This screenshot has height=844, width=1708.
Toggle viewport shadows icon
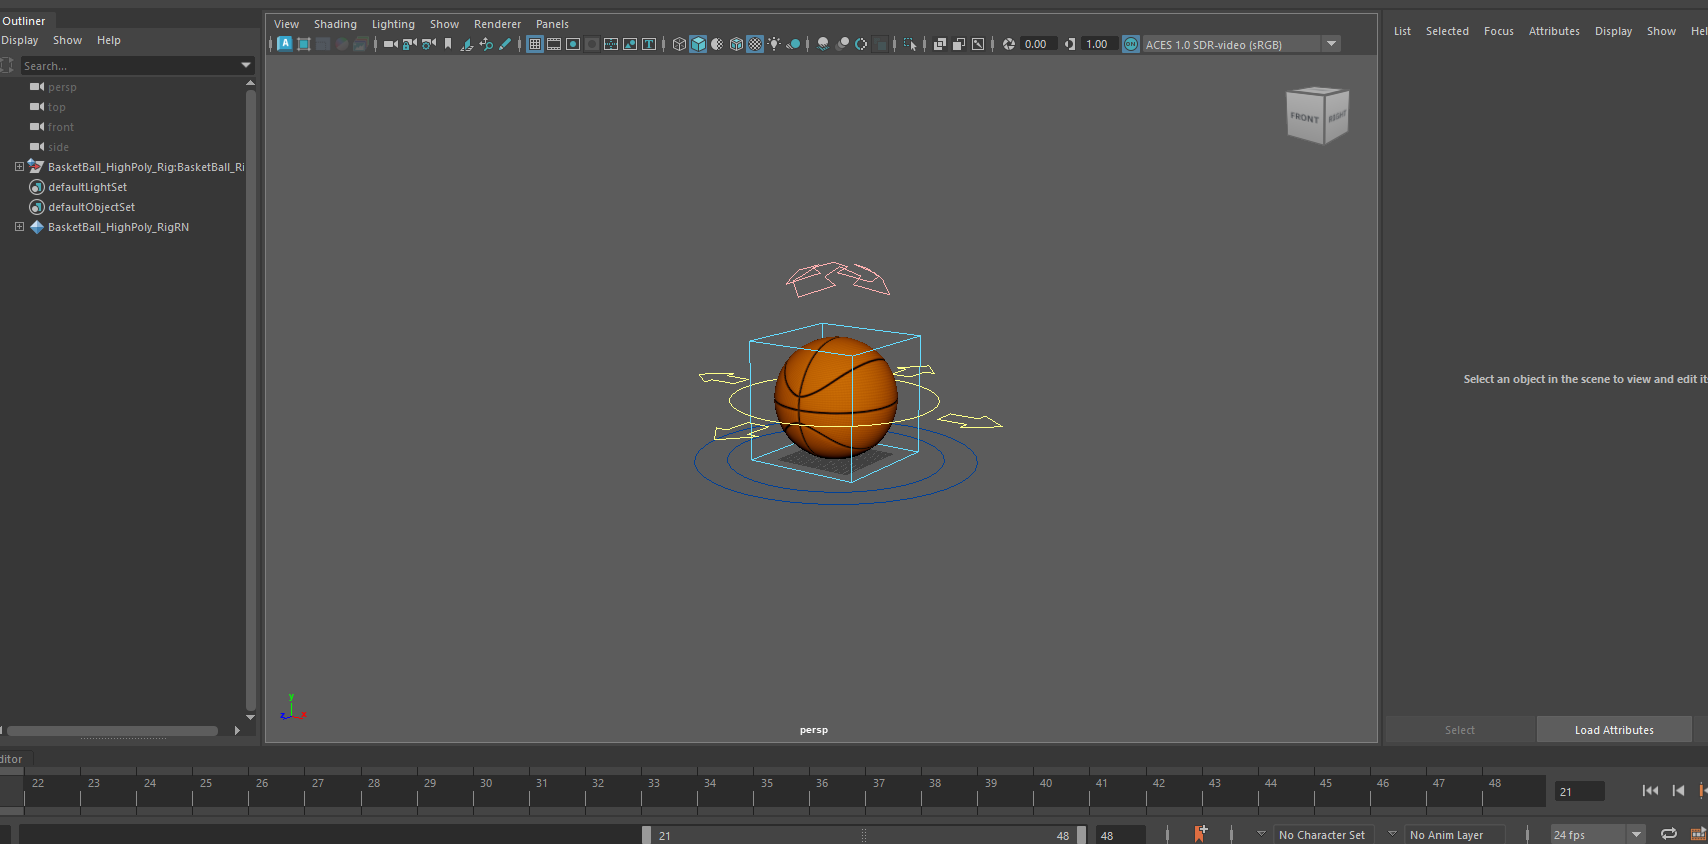[793, 44]
